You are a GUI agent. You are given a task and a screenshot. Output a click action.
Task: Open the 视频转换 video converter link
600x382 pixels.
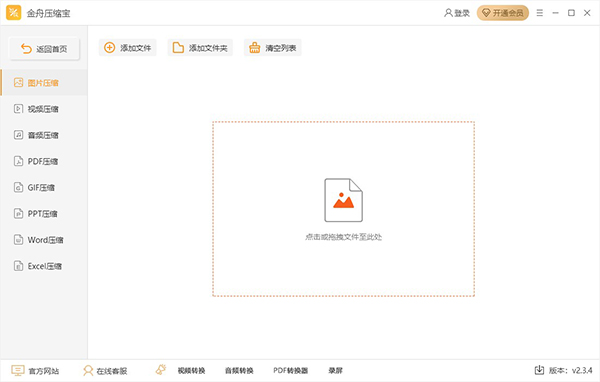click(x=191, y=371)
